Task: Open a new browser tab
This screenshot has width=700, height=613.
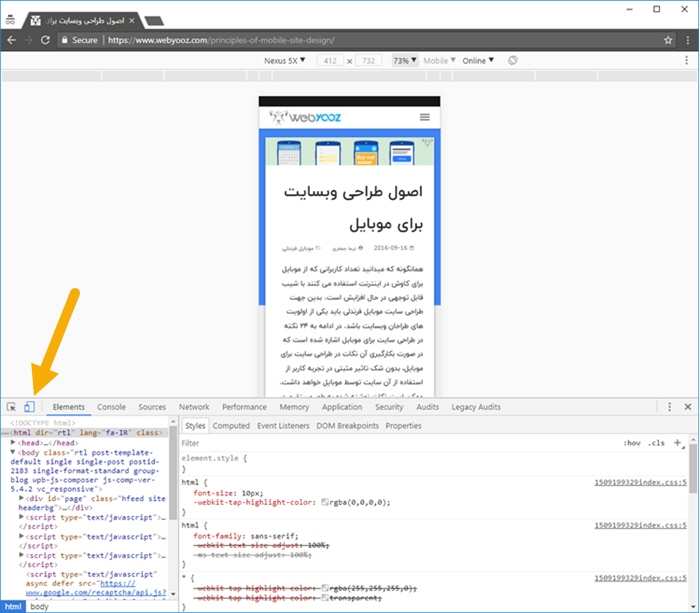Action: (154, 21)
